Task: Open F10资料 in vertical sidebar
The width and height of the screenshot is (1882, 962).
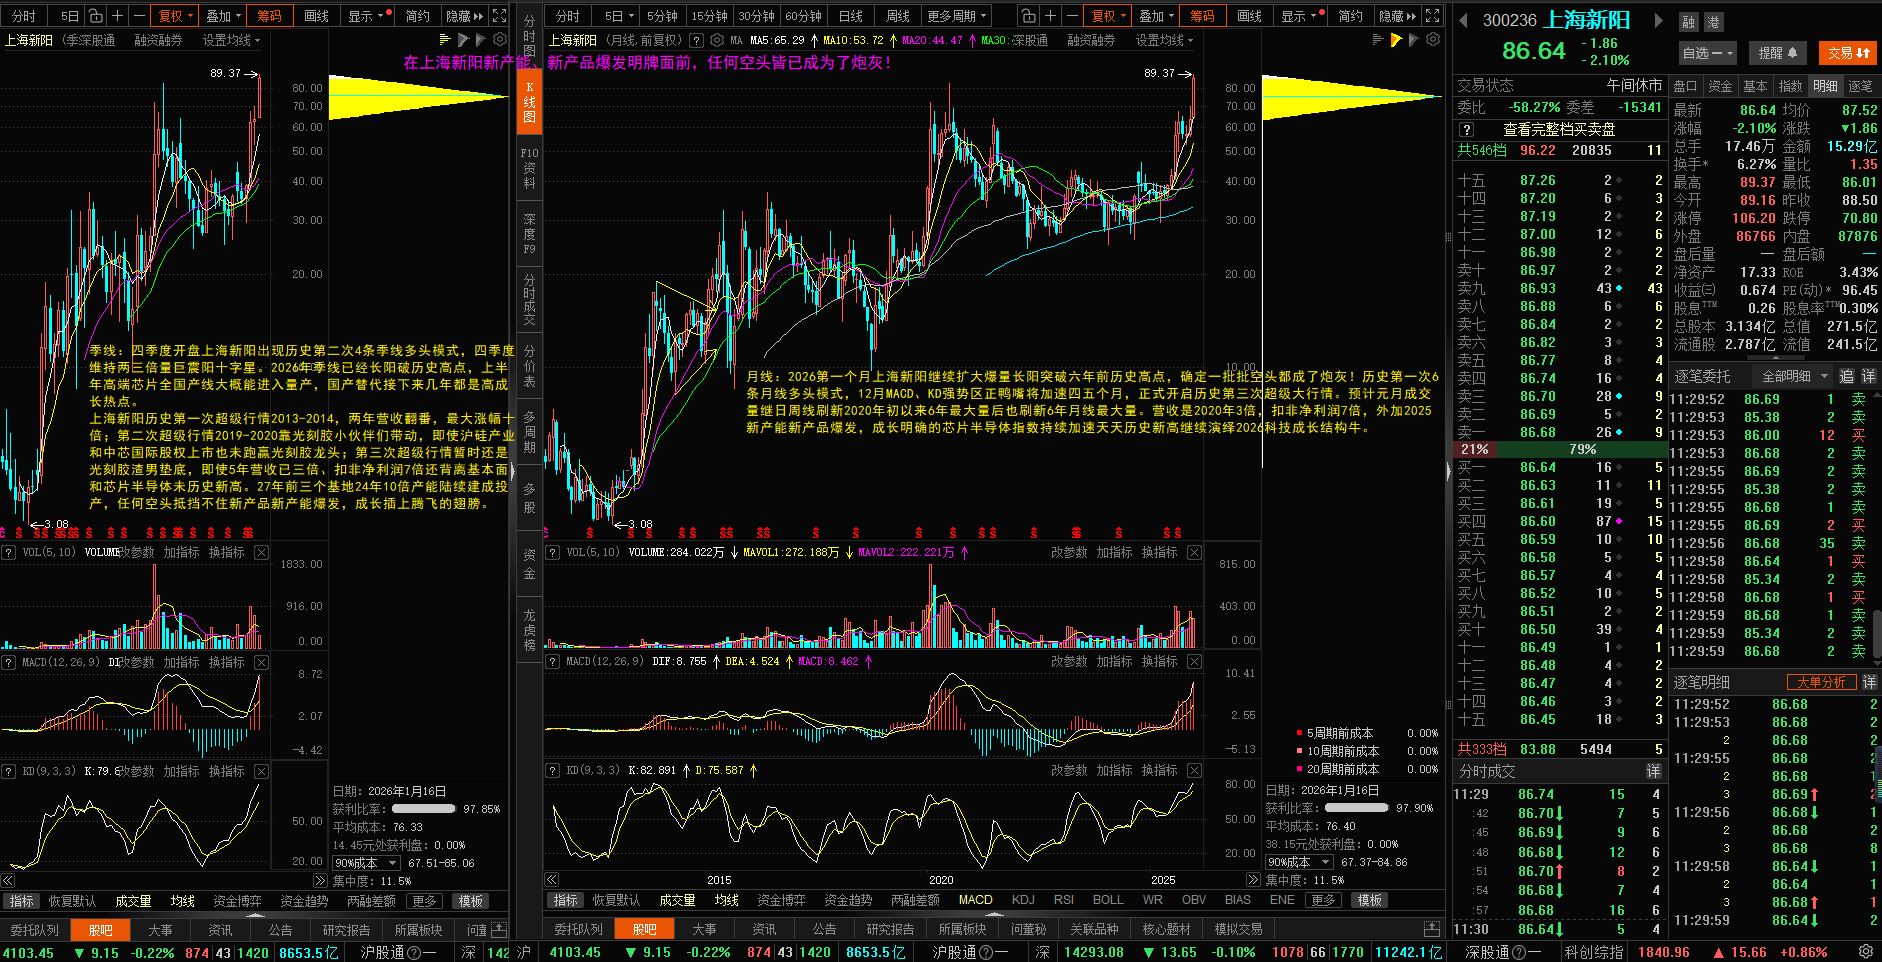Action: 529,168
